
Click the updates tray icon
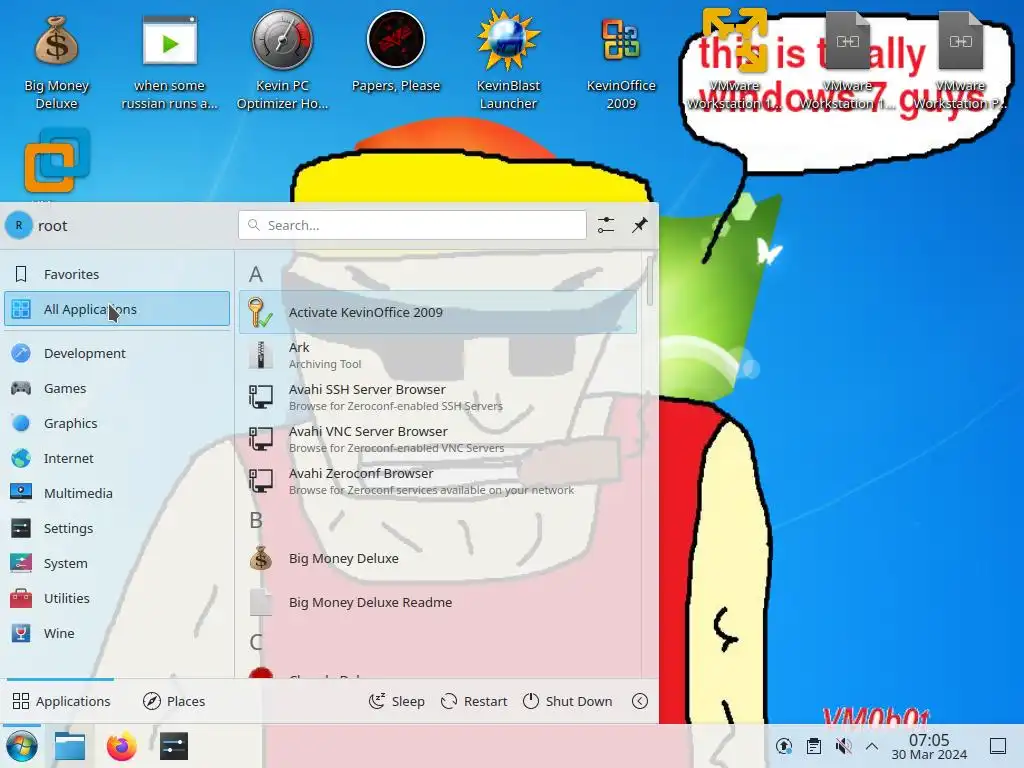[784, 746]
